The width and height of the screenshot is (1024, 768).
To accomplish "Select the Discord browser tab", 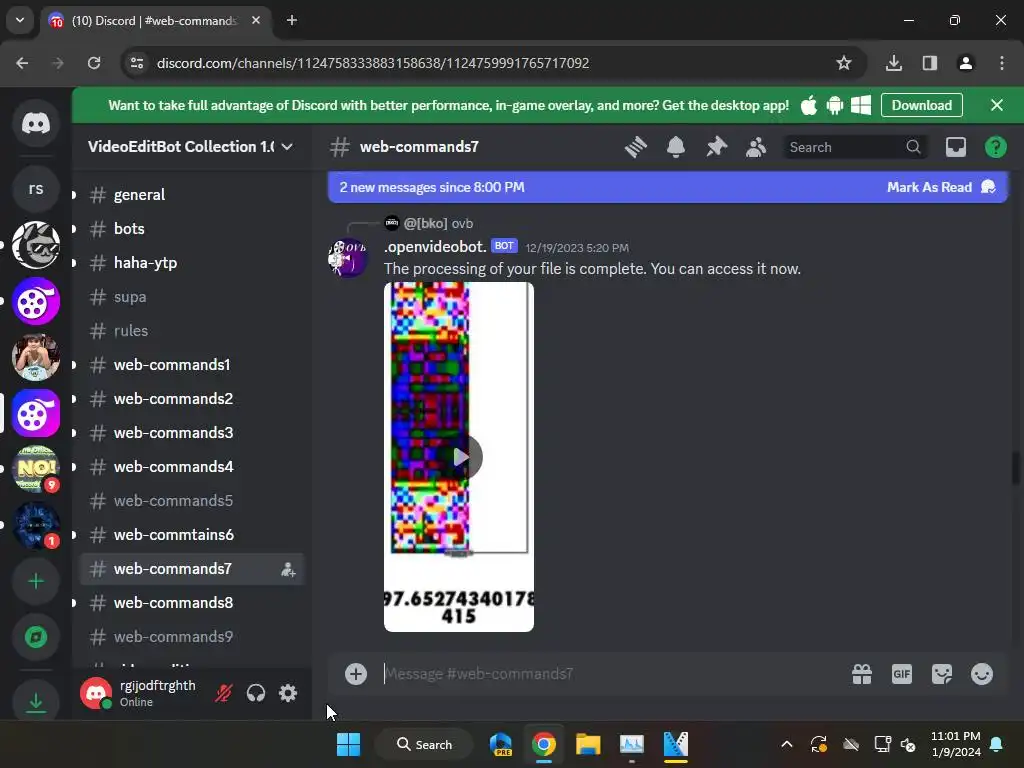I will click(x=155, y=21).
